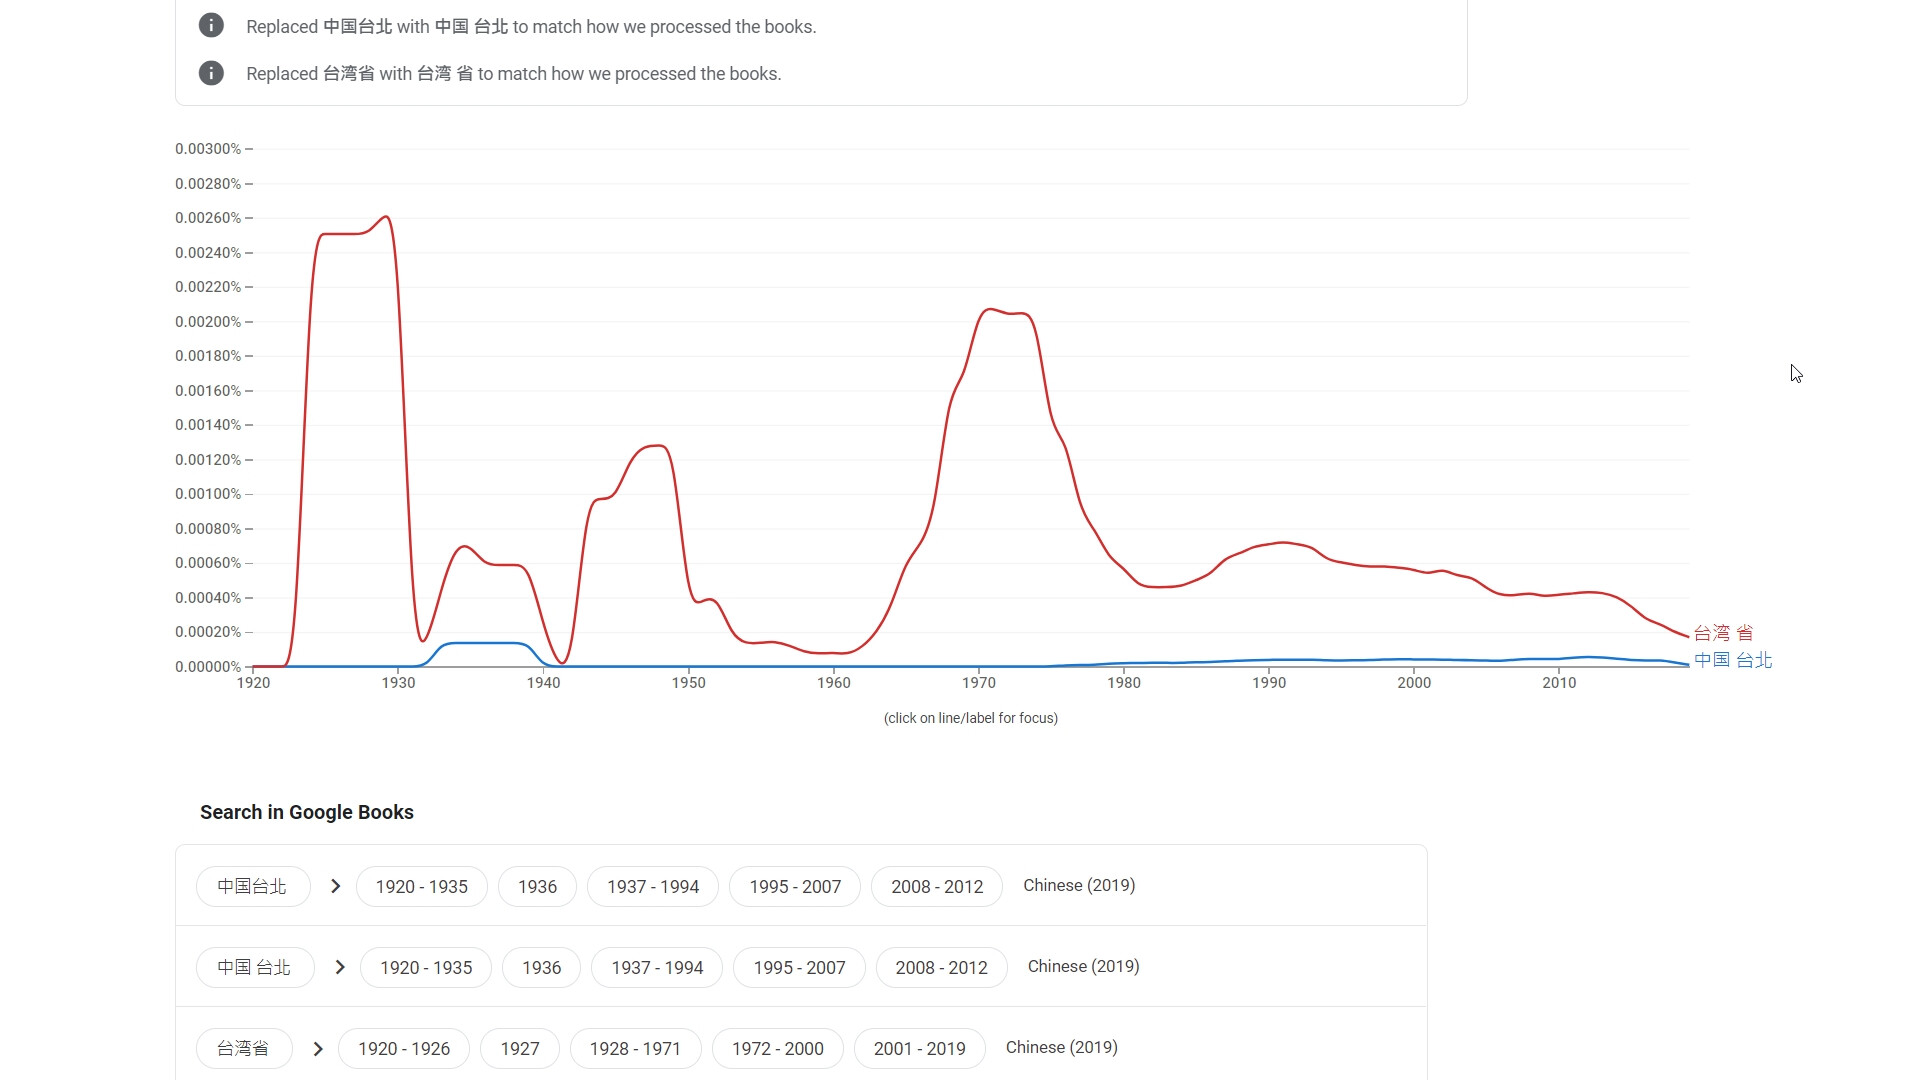Viewport: 1920px width, 1080px height.
Task: Select 2001 - 2019 date range
Action: [919, 1048]
